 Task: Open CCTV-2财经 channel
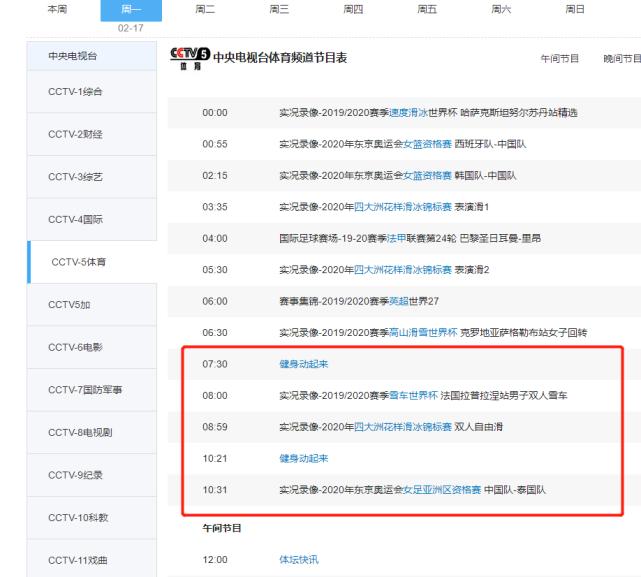click(x=92, y=134)
